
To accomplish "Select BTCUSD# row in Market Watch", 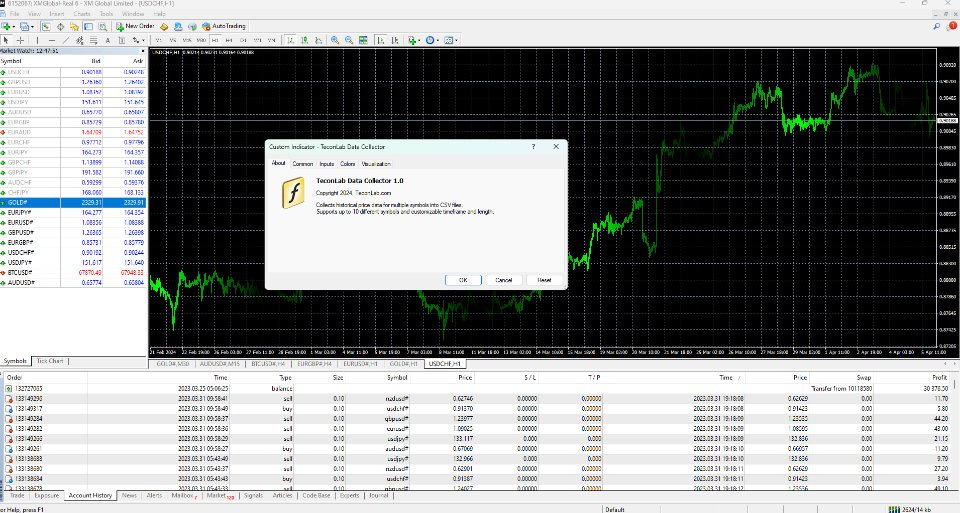I will [73, 272].
